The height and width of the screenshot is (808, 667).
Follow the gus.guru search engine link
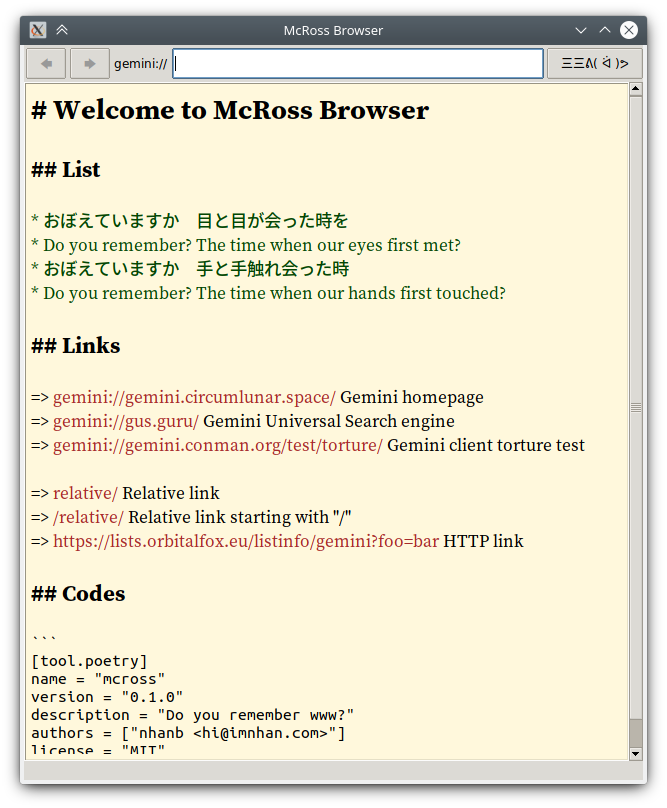126,421
